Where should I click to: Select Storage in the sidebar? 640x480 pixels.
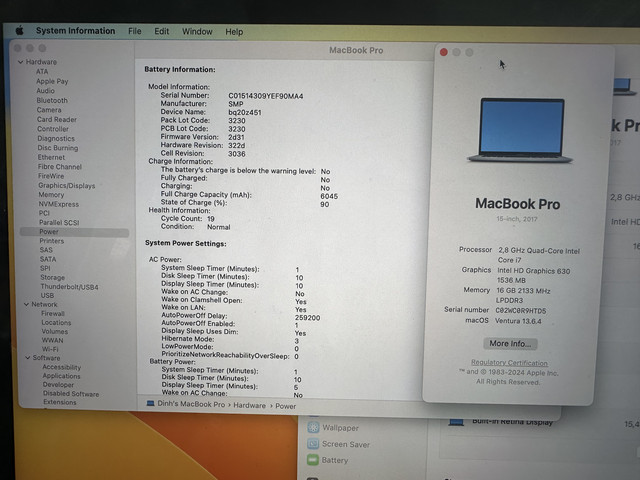52,278
